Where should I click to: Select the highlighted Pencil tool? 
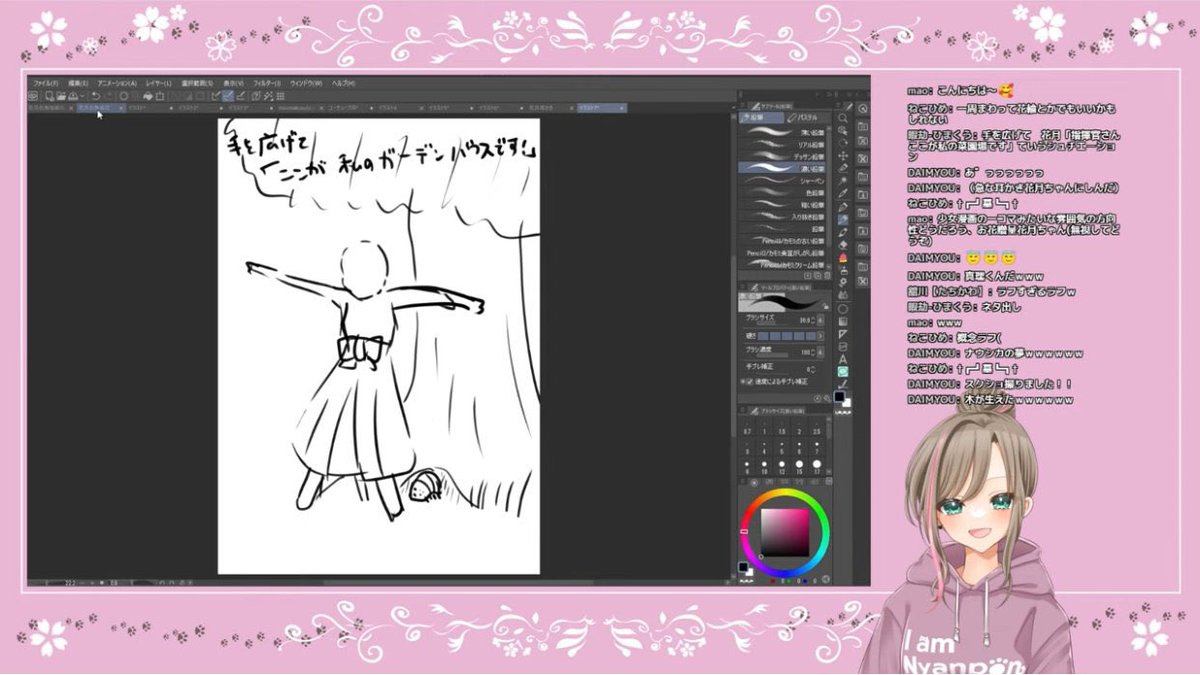click(843, 219)
